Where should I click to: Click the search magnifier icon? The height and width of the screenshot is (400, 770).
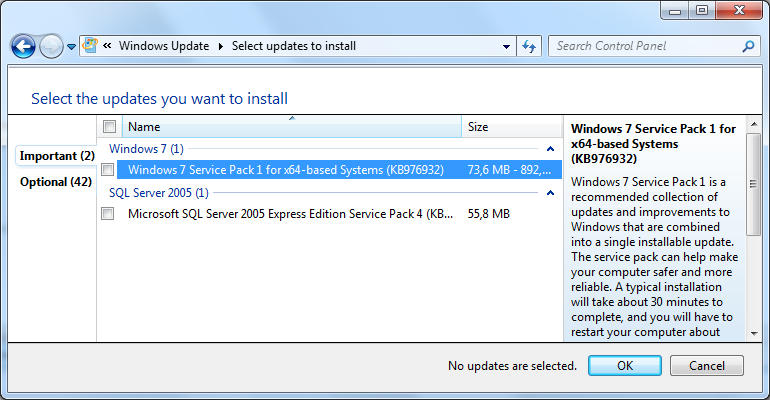coord(748,46)
